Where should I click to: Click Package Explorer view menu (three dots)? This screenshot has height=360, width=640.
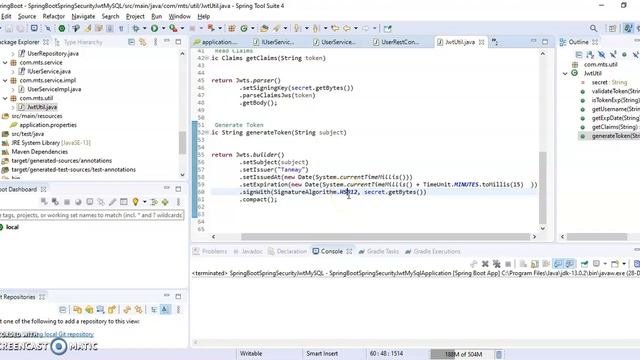tap(156, 42)
